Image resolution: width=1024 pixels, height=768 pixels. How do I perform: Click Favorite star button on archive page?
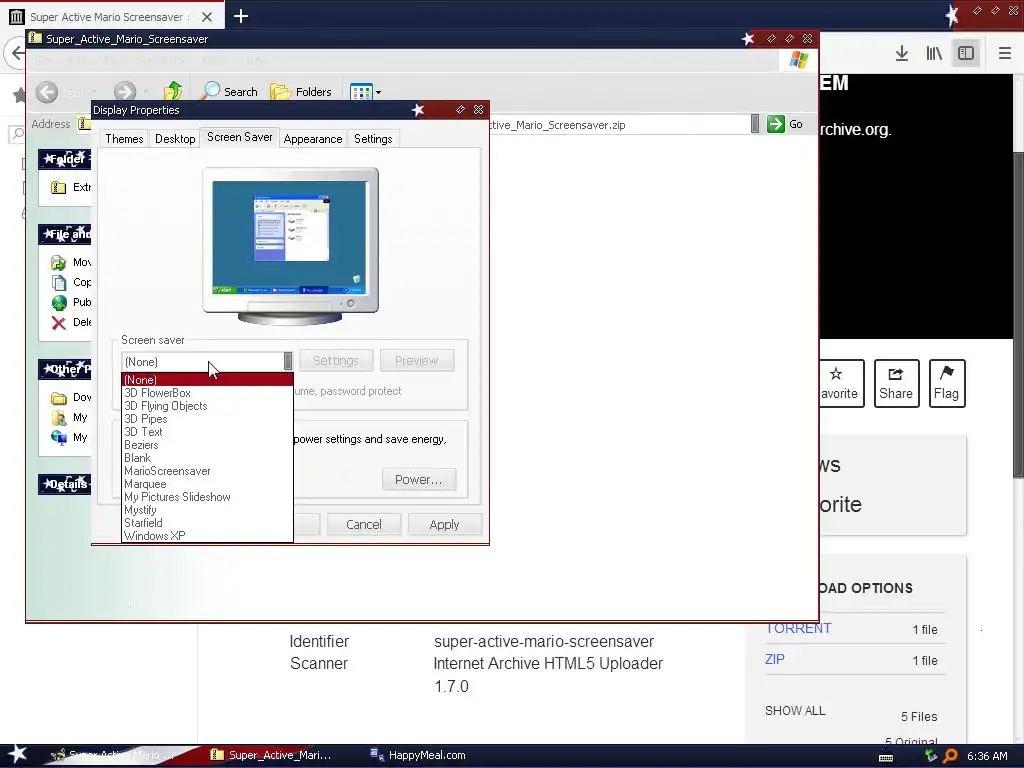click(840, 383)
